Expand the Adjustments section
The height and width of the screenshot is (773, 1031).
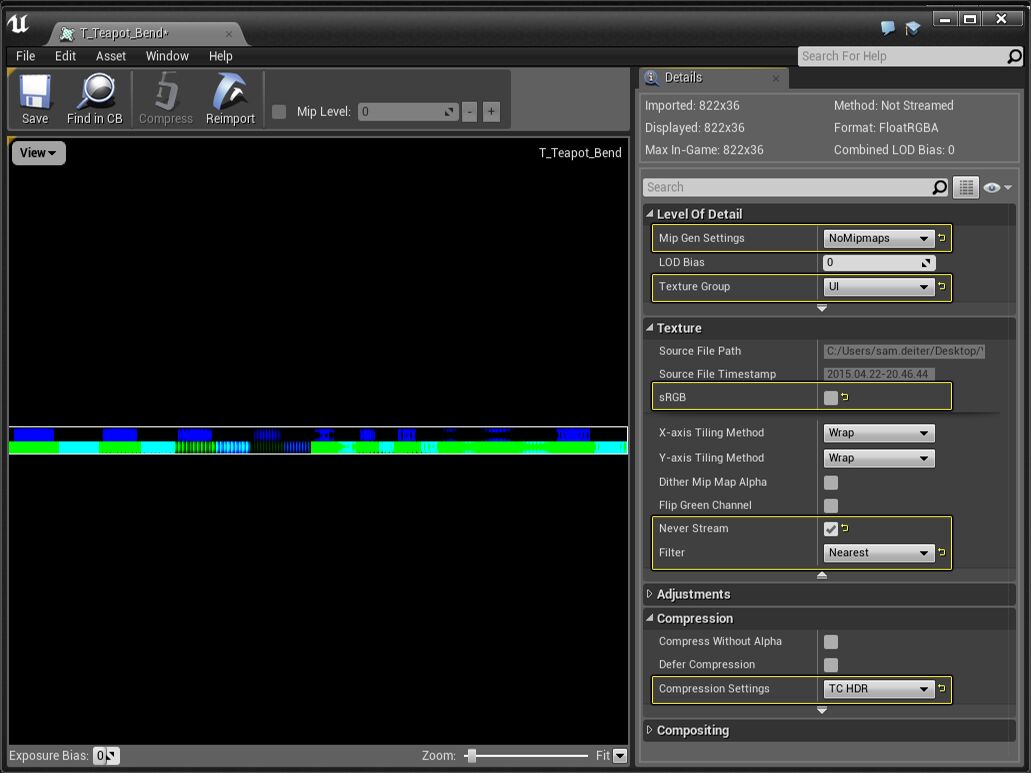click(692, 594)
